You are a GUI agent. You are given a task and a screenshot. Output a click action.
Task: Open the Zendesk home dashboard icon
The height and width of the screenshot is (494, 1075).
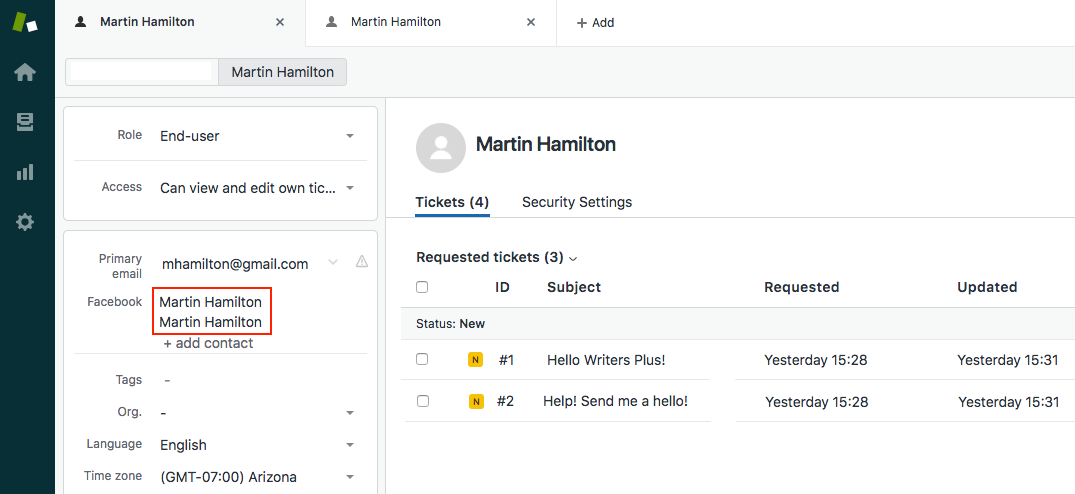click(x=25, y=72)
